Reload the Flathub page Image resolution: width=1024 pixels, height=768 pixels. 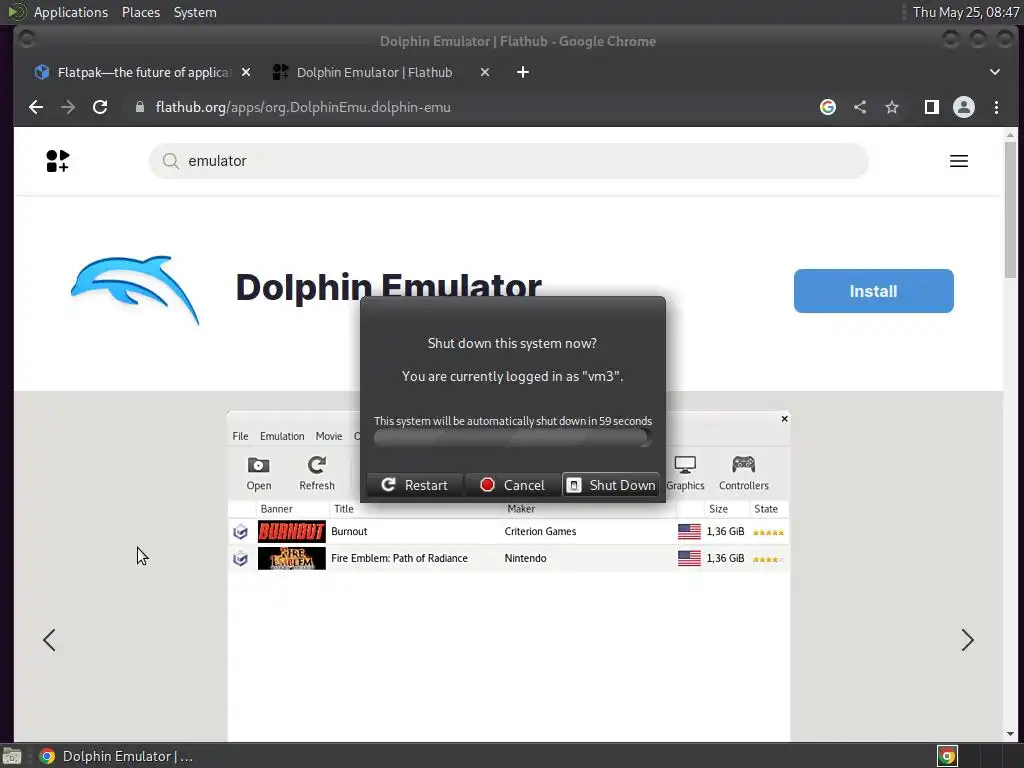[x=100, y=107]
